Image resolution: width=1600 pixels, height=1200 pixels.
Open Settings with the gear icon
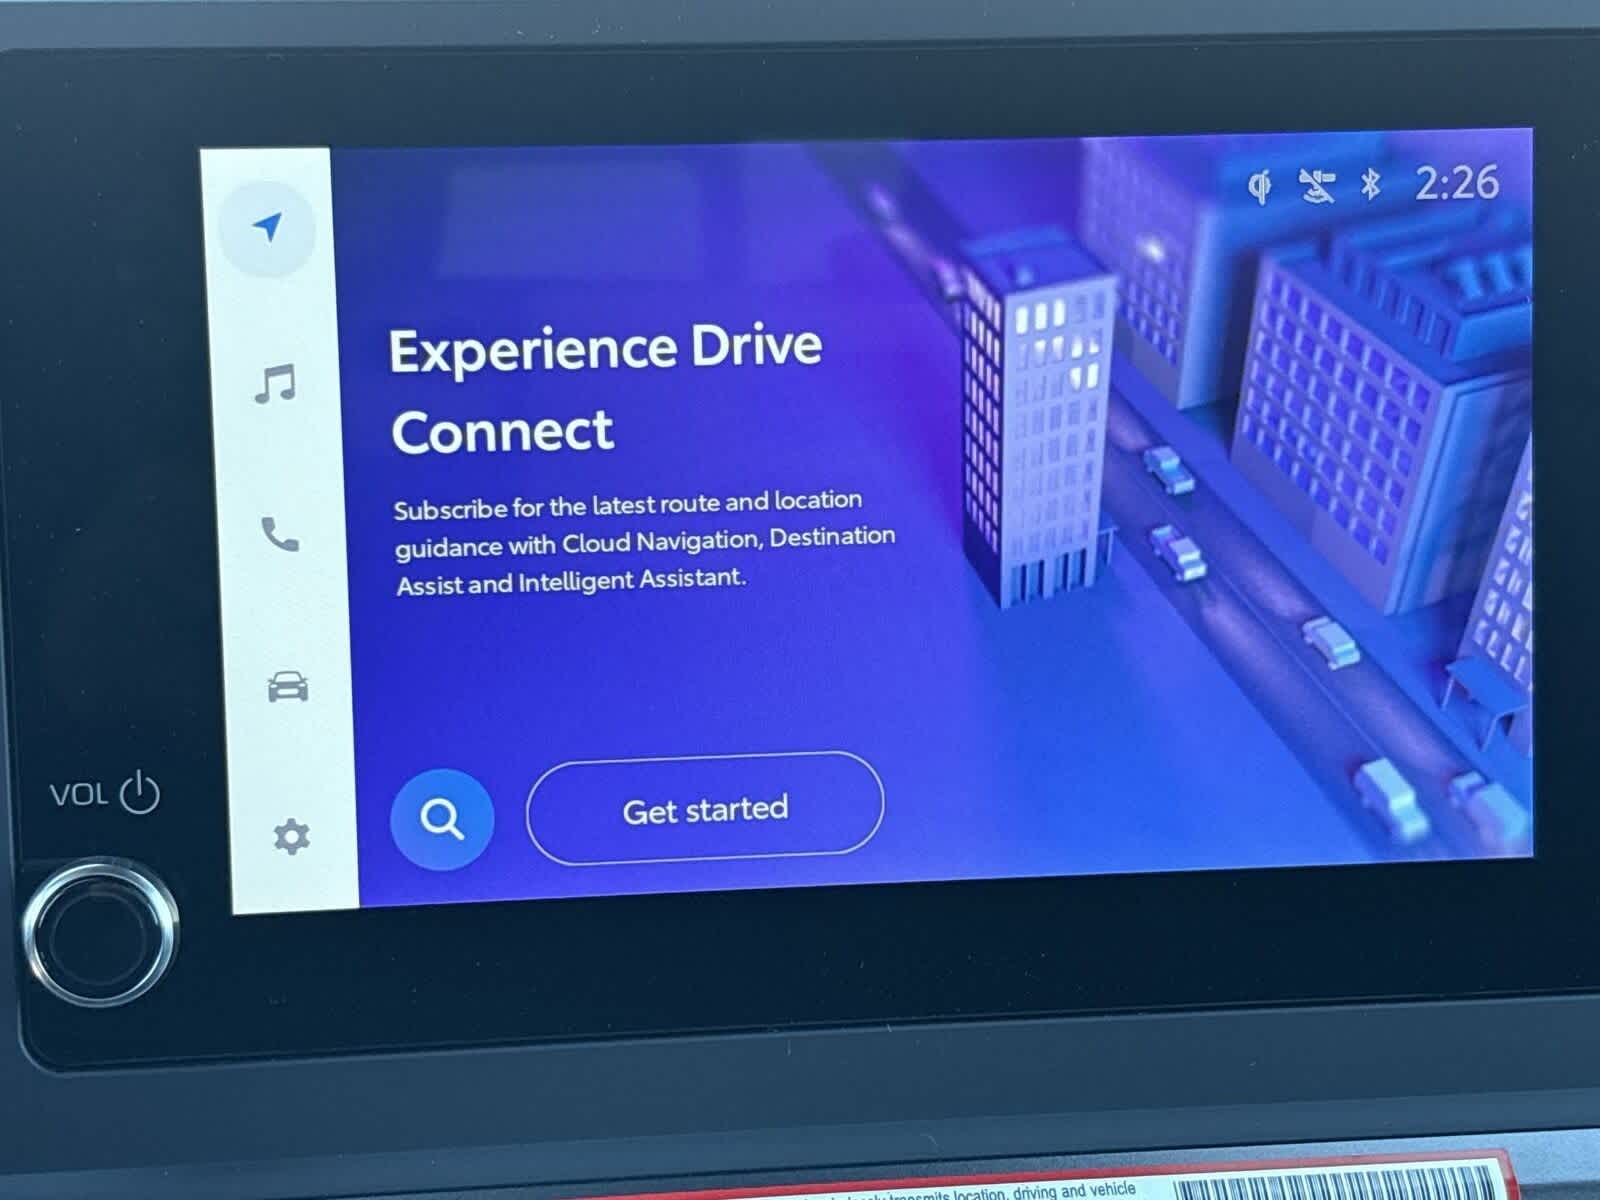[291, 836]
